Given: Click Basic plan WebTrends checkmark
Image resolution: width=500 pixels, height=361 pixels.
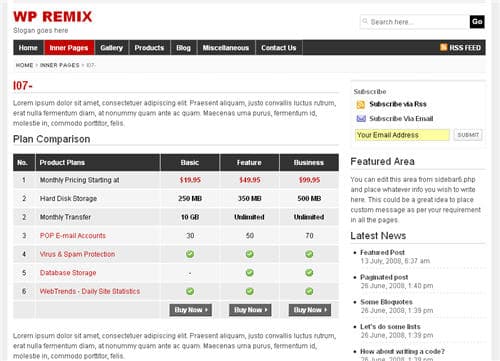Looking at the screenshot, I should click(x=190, y=291).
